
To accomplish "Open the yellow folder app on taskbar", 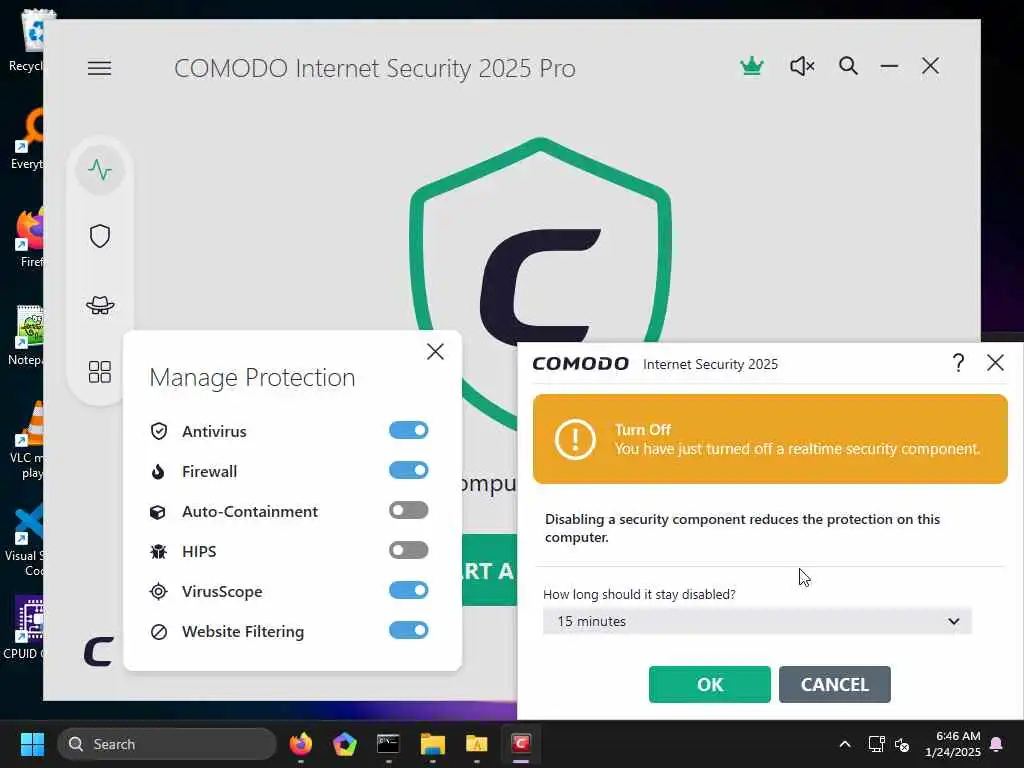I will tap(476, 744).
